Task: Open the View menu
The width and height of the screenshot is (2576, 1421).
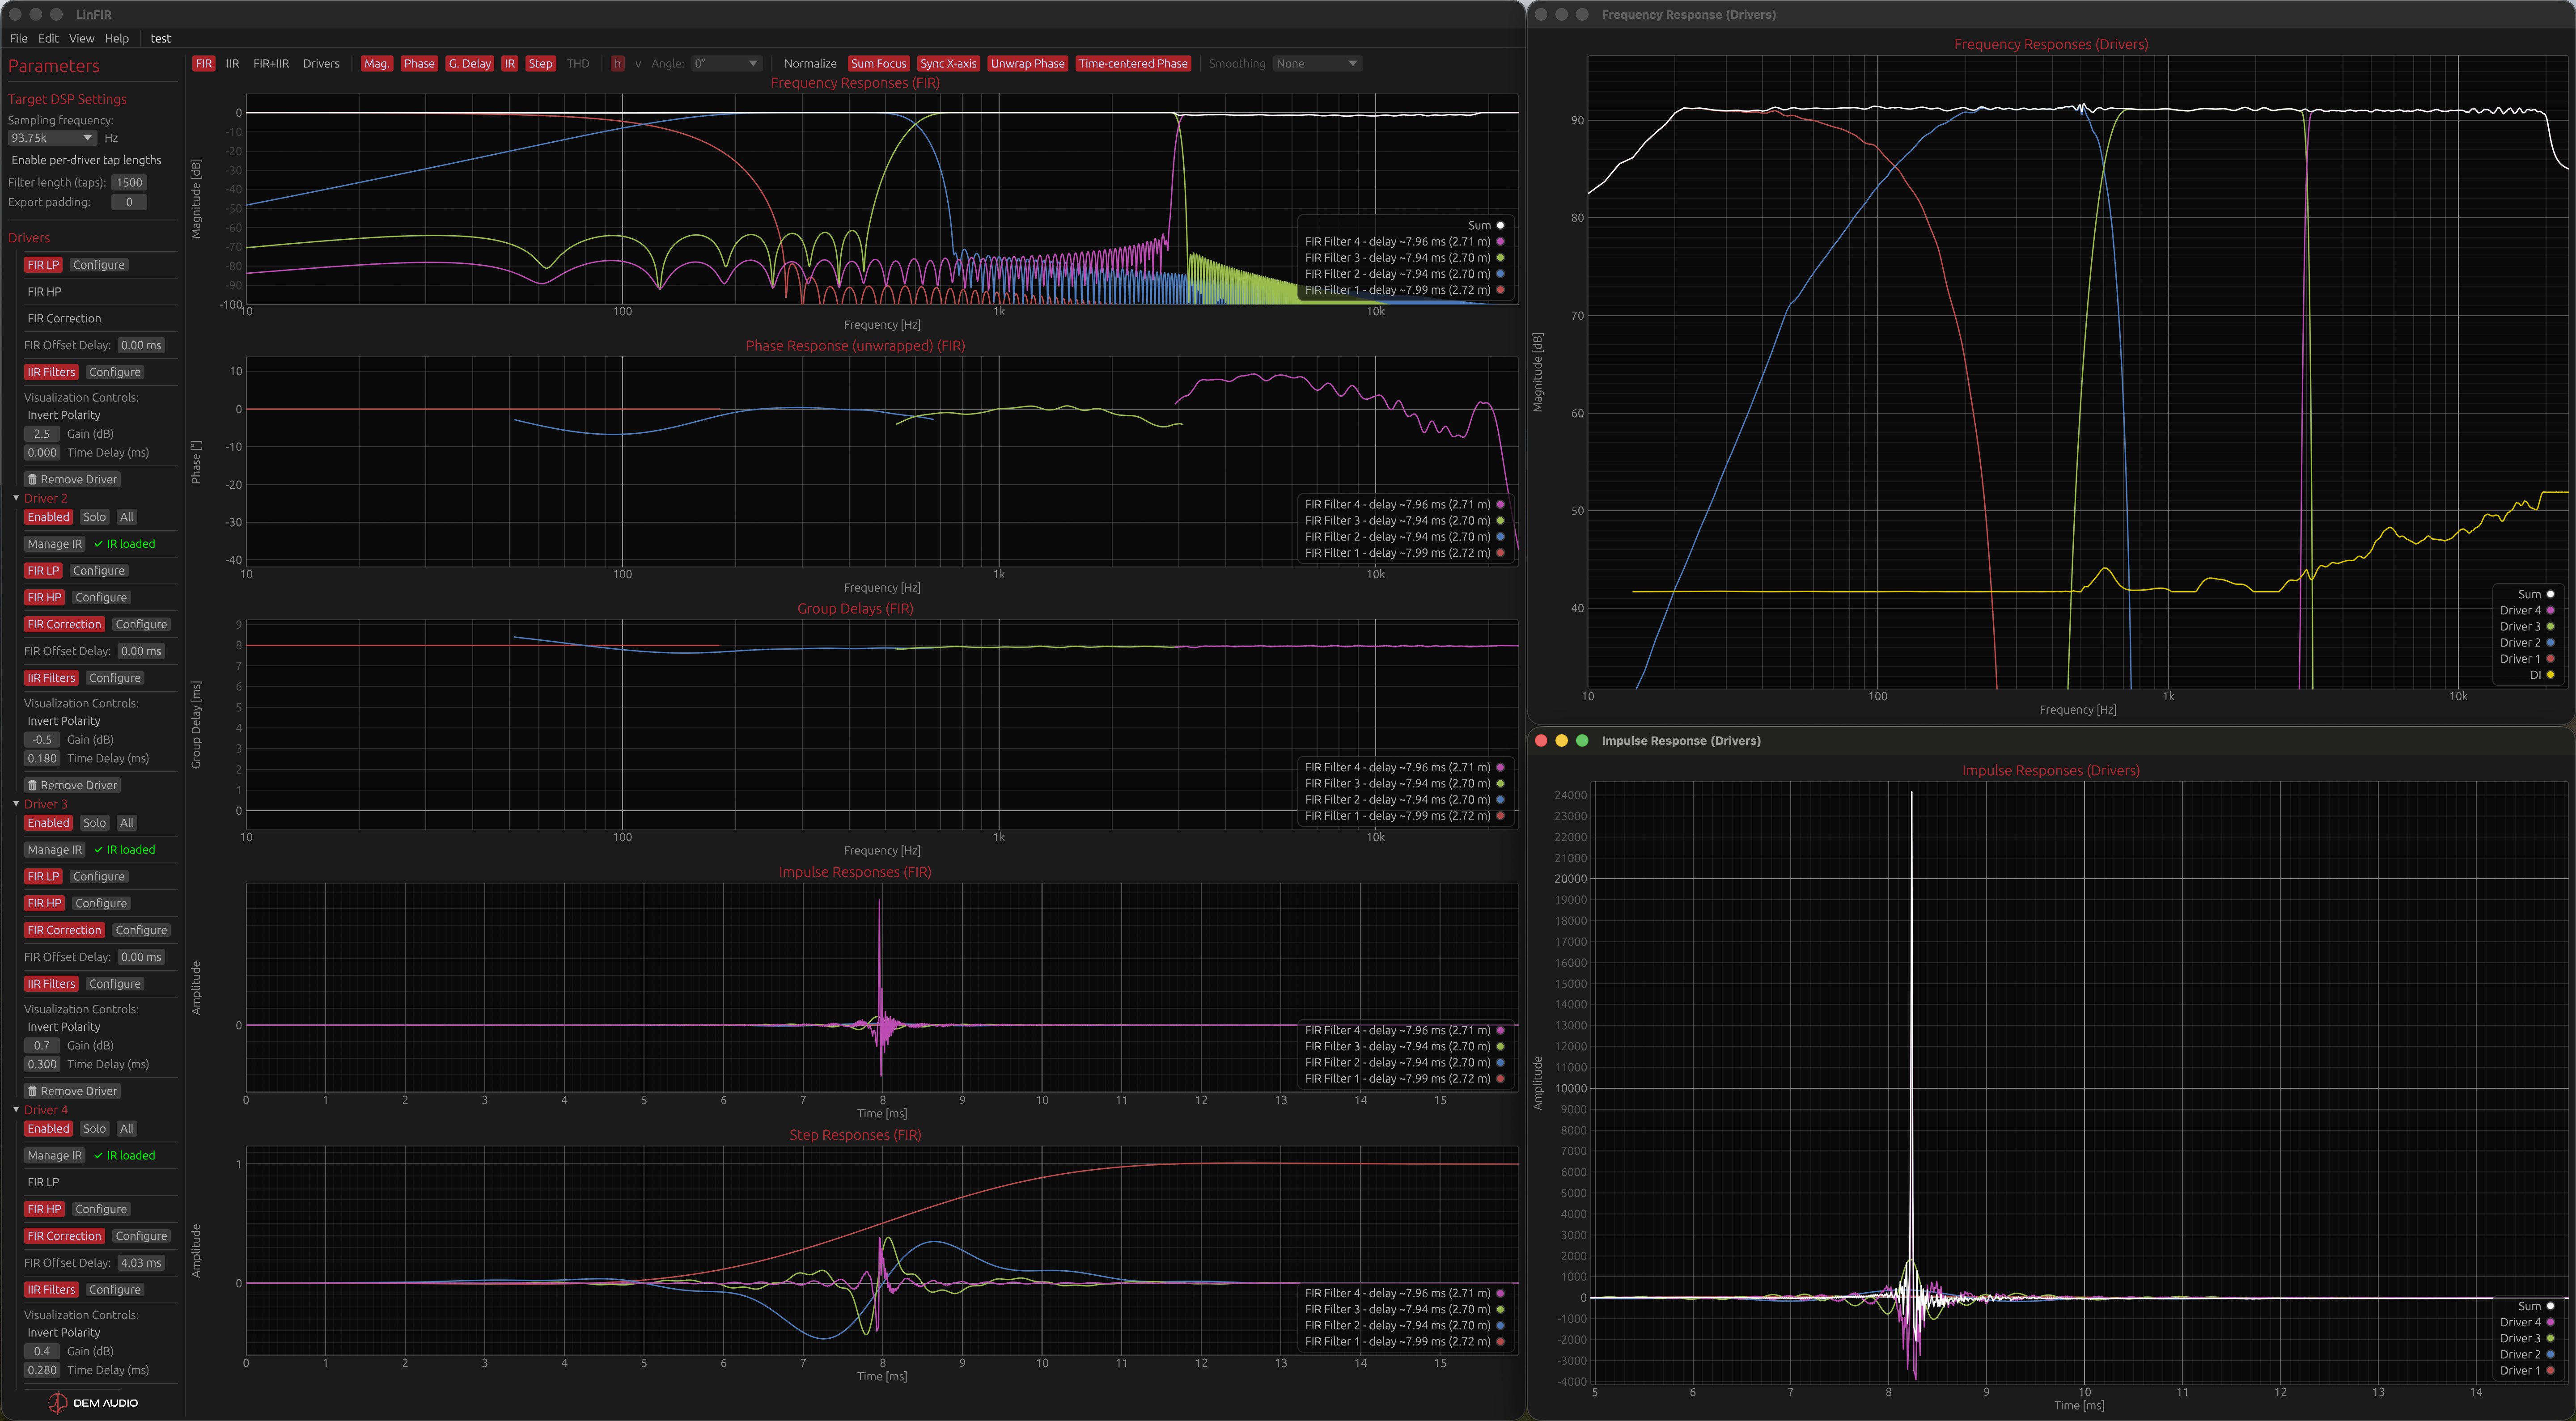Action: pos(81,38)
